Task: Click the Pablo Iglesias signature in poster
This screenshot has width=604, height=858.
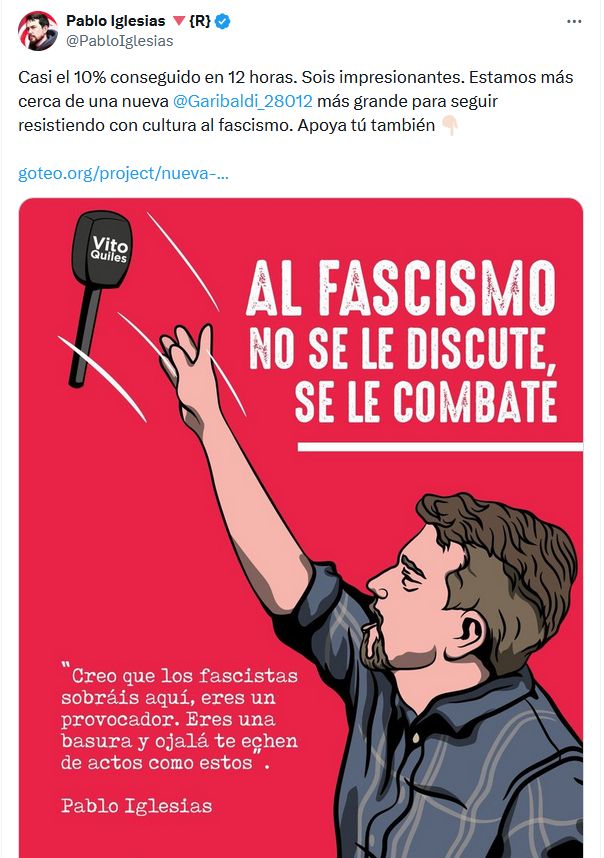Action: [x=136, y=805]
